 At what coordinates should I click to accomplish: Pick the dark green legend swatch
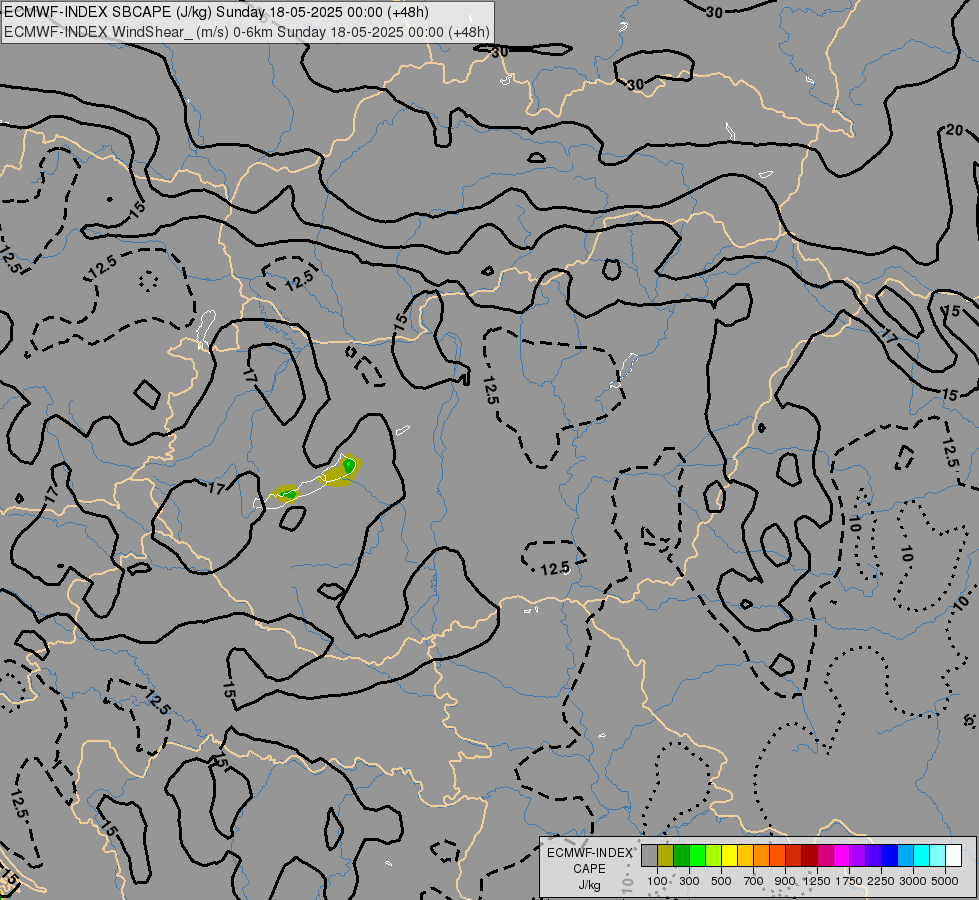(682, 855)
